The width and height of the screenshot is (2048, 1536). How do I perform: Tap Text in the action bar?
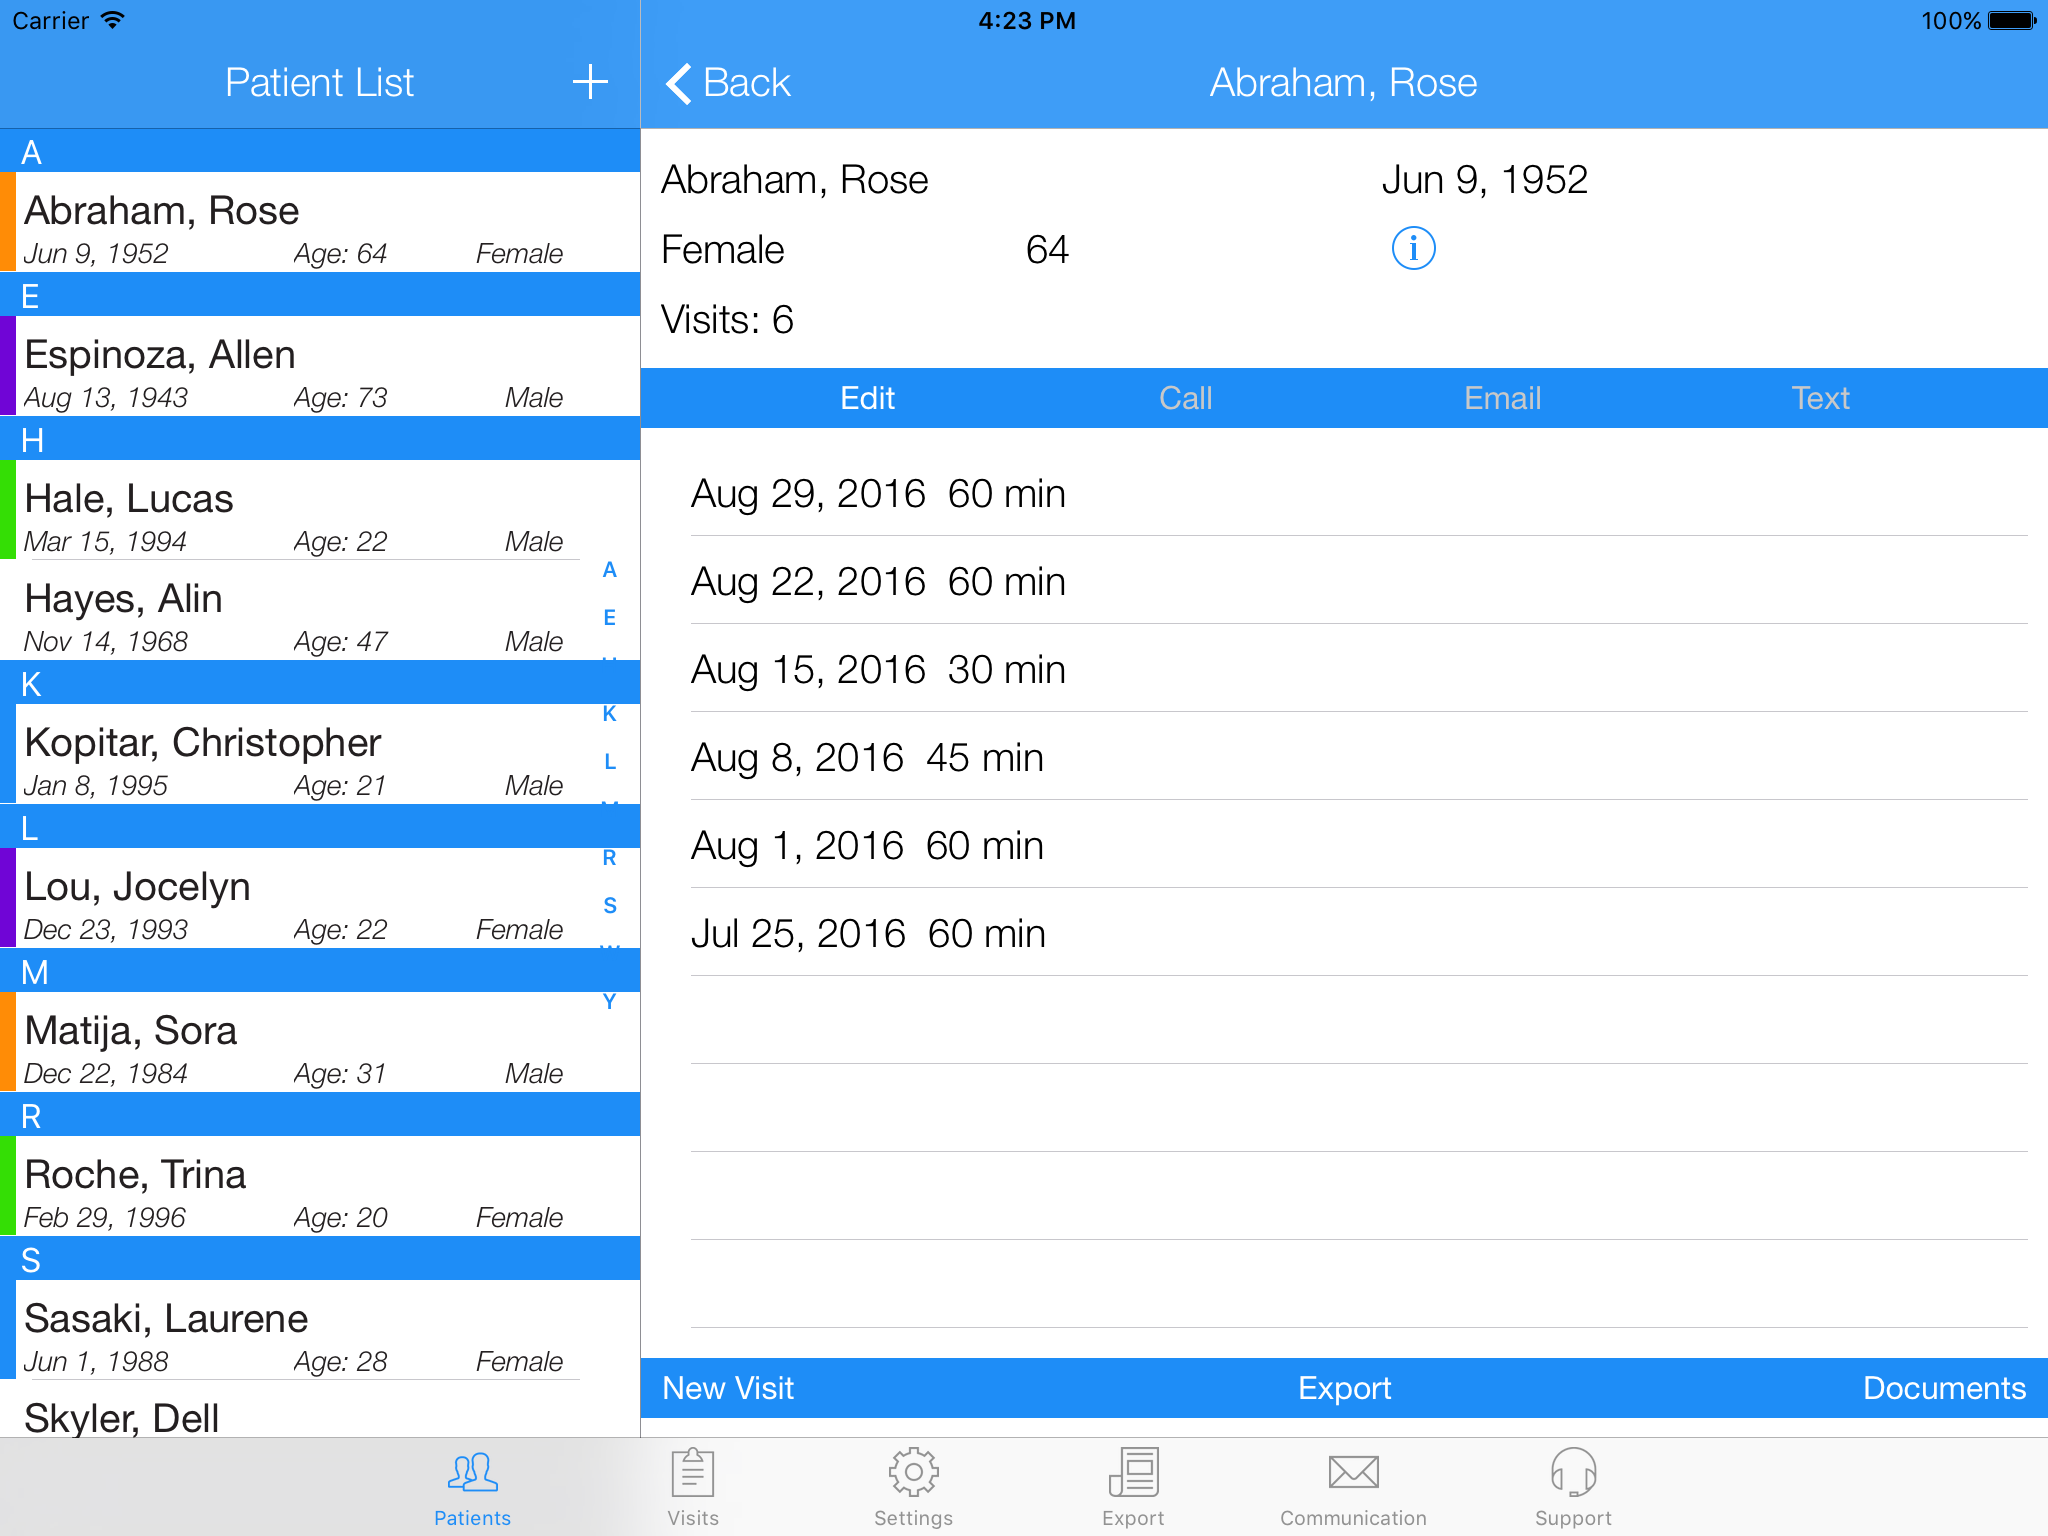pyautogui.click(x=1820, y=398)
